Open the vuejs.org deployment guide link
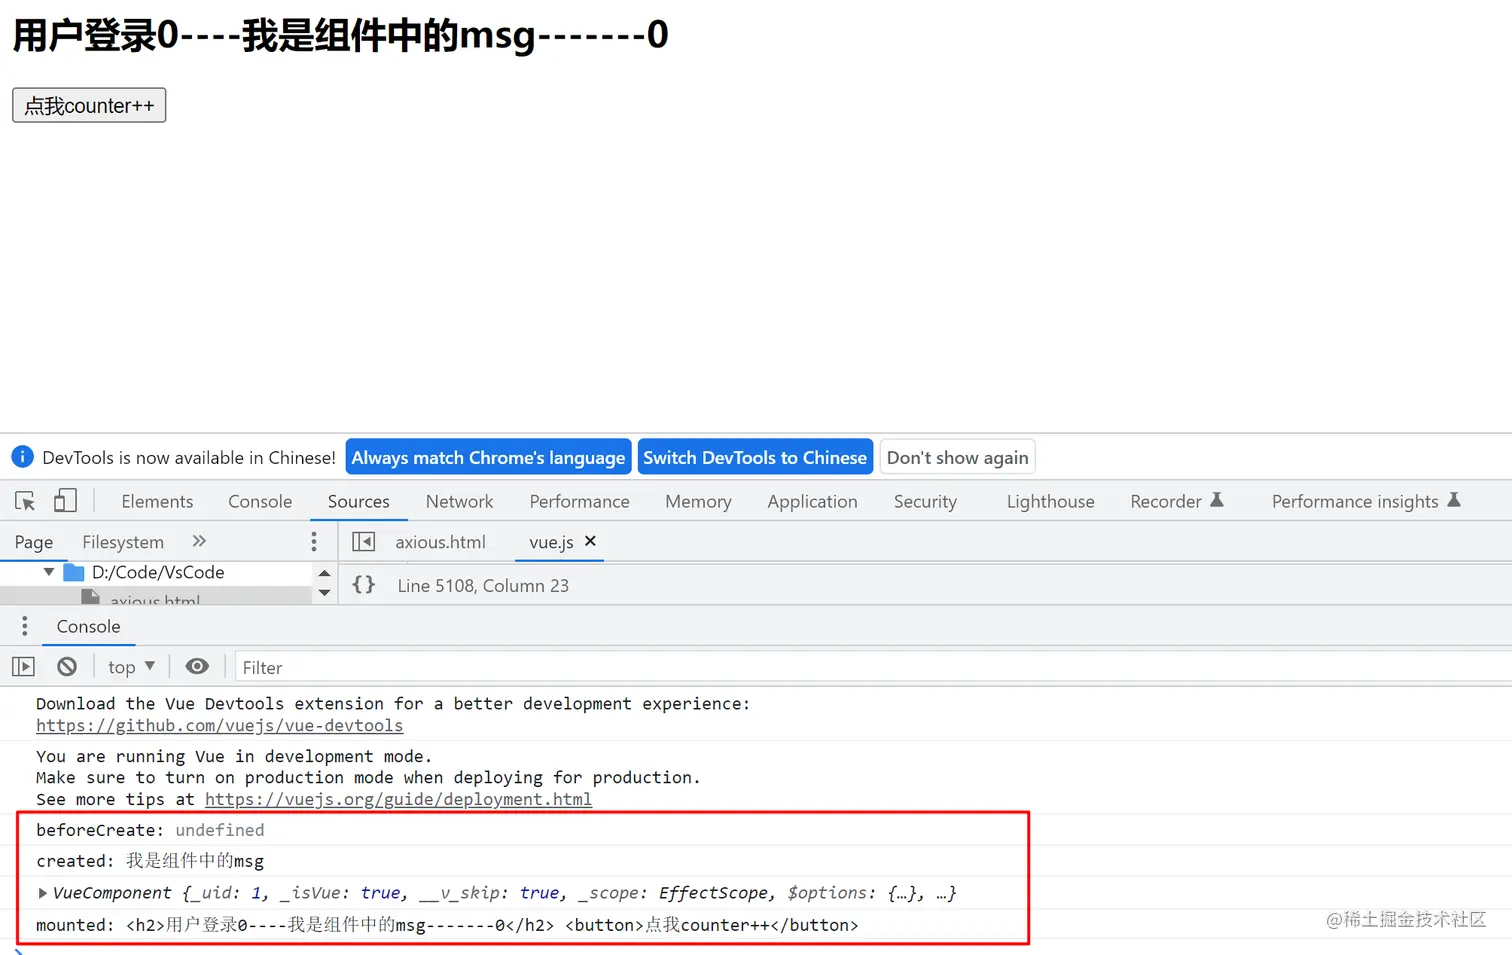 398,800
